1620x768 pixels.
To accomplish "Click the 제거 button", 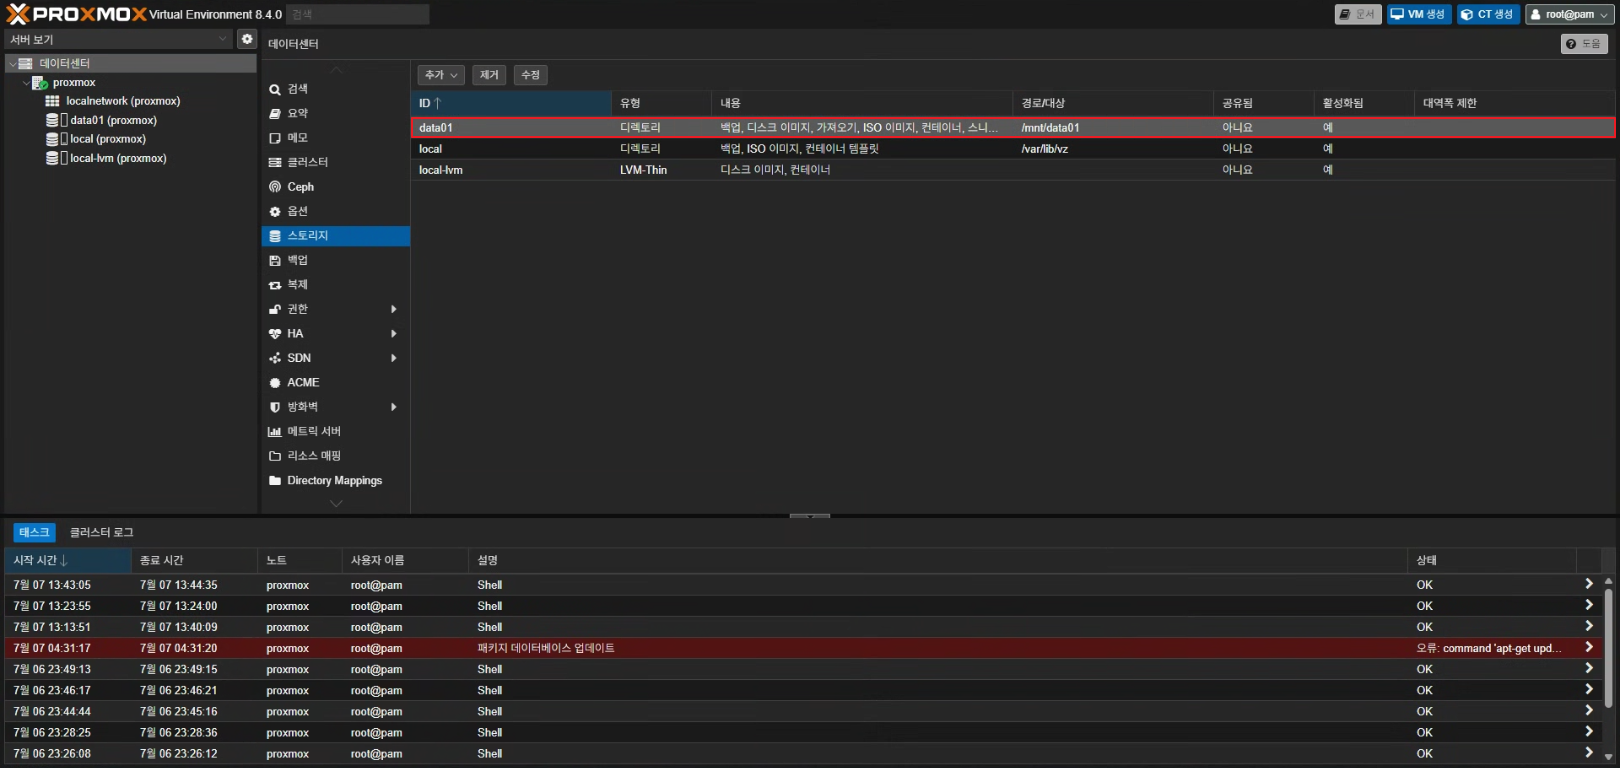I will click(489, 75).
